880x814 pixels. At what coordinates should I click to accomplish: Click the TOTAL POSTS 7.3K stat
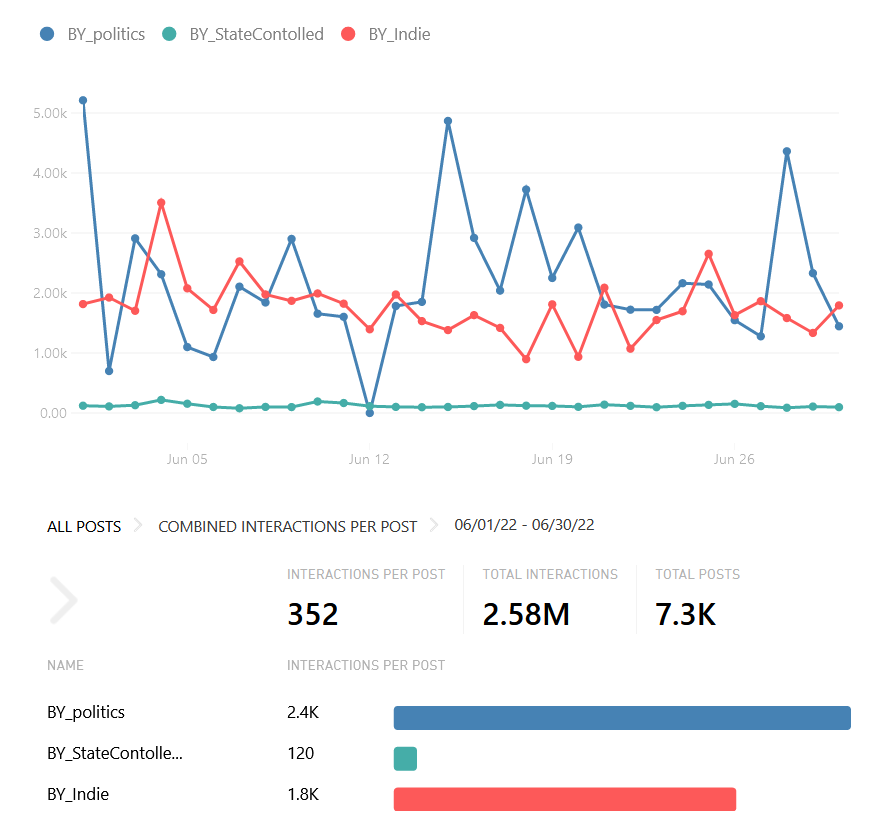point(685,614)
